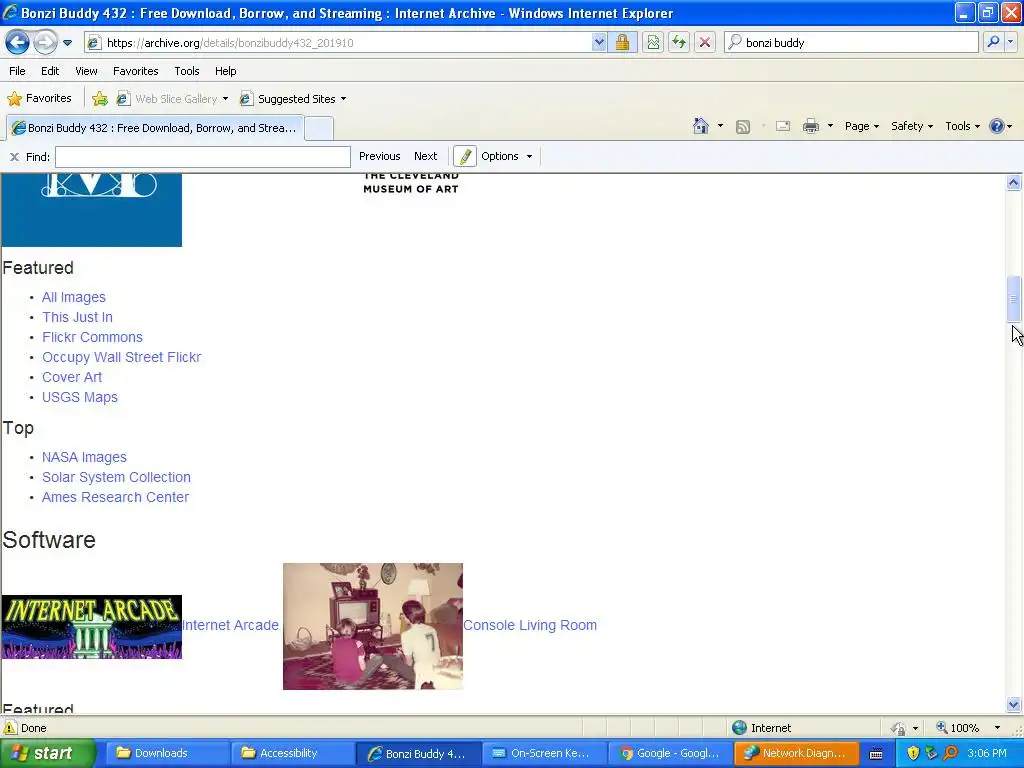Viewport: 1024px width, 768px height.
Task: Click the magnifier search button
Action: point(993,42)
